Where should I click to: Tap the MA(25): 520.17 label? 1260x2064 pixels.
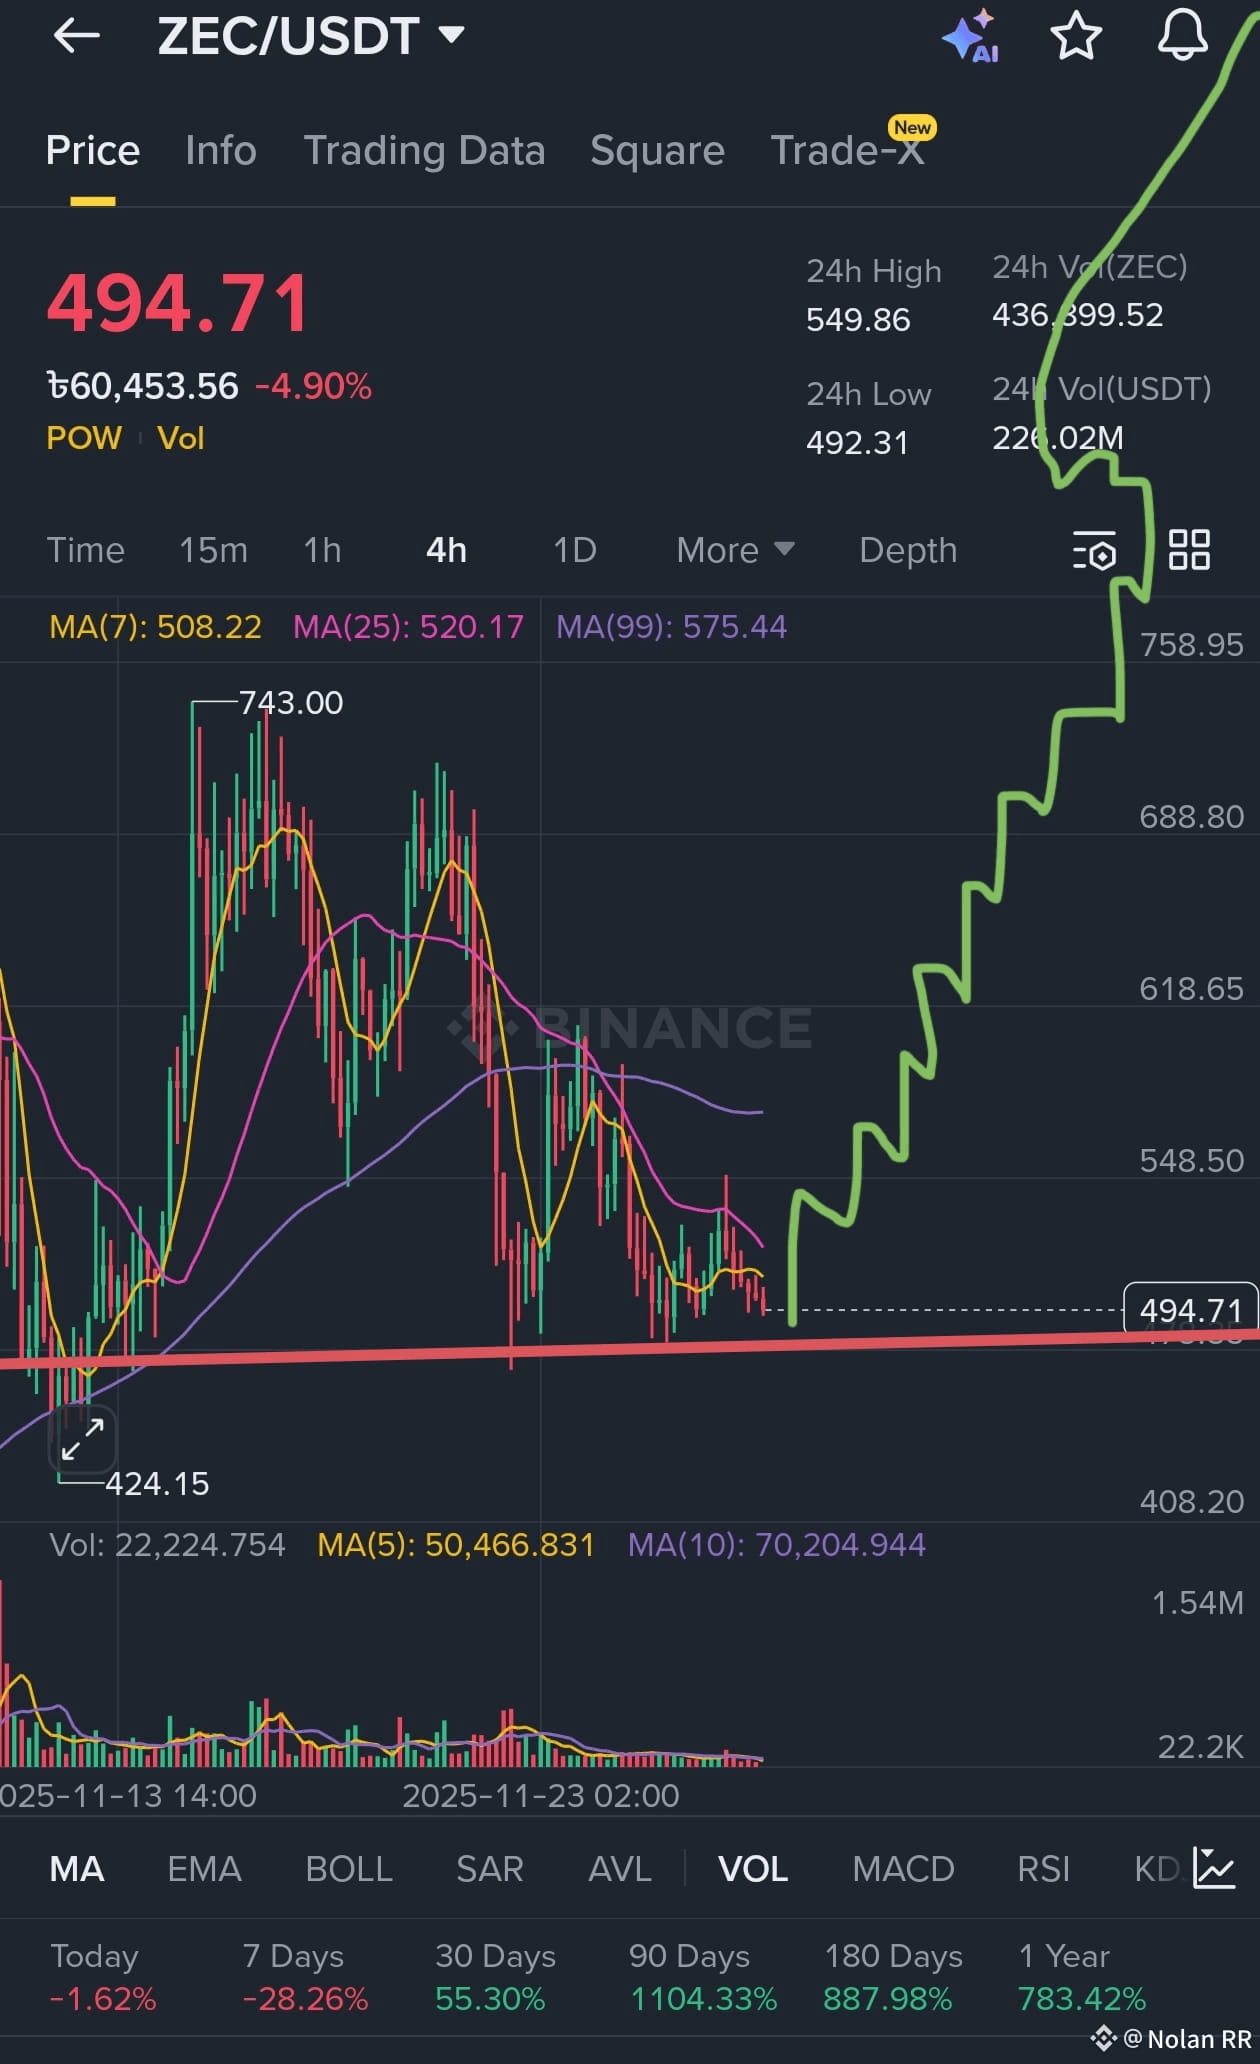click(x=408, y=627)
